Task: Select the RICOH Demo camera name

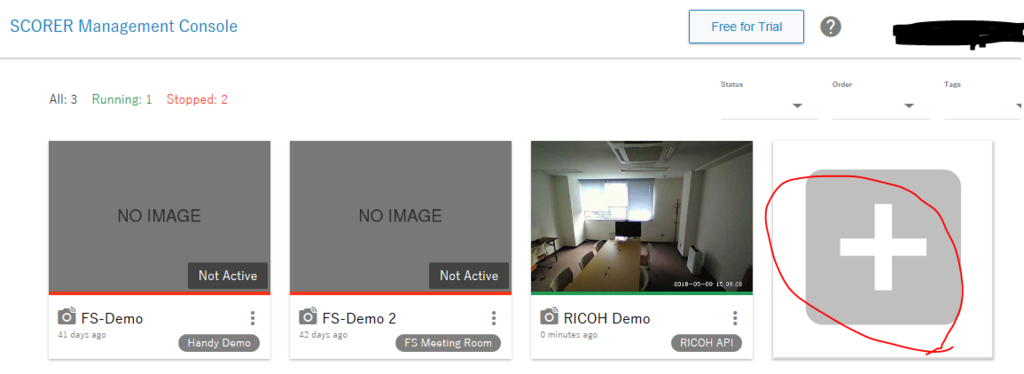Action: (607, 319)
